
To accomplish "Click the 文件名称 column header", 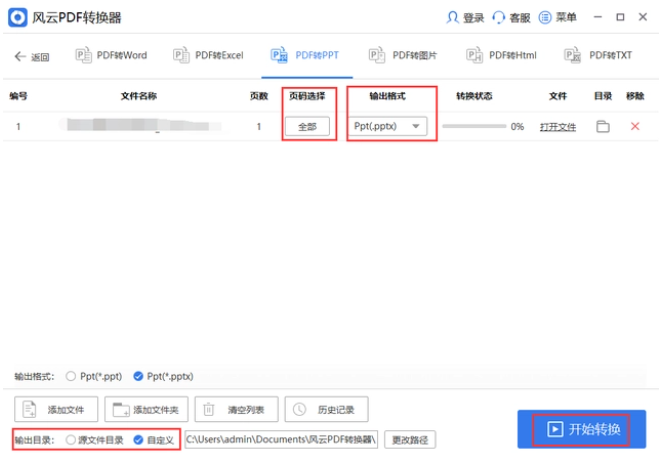I will [139, 96].
